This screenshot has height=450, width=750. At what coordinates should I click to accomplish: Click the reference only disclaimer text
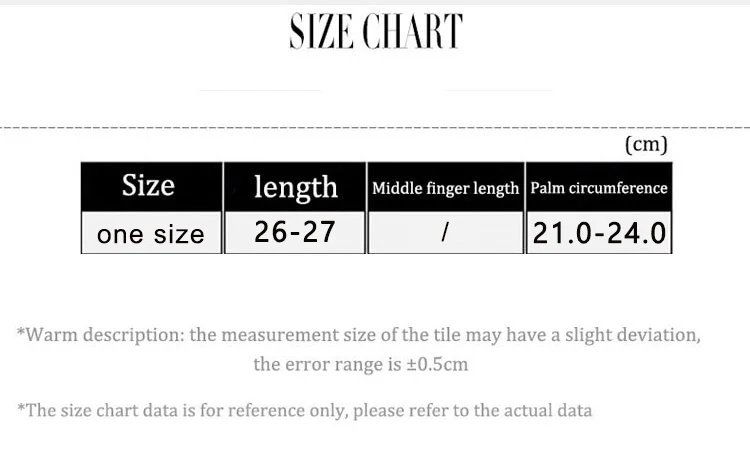coord(305,410)
